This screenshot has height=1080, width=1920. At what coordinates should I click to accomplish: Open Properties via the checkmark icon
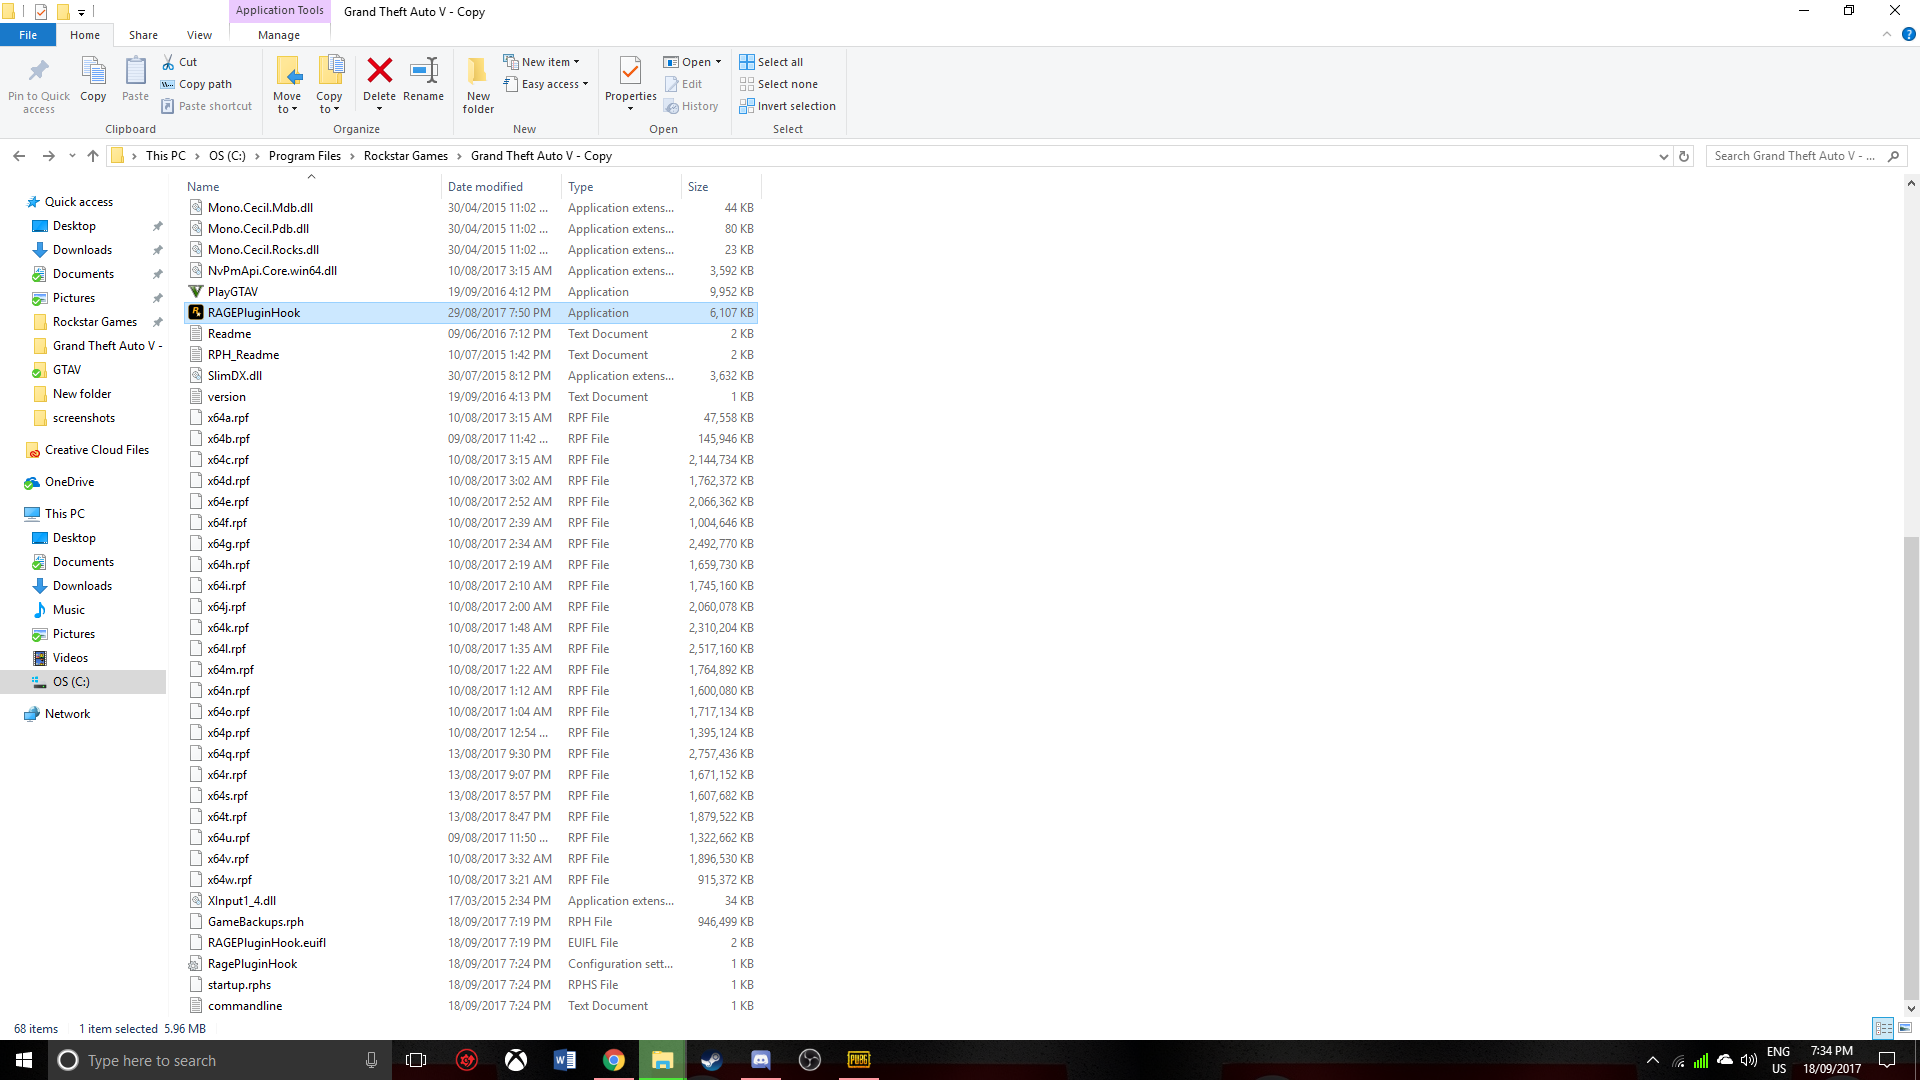point(630,71)
